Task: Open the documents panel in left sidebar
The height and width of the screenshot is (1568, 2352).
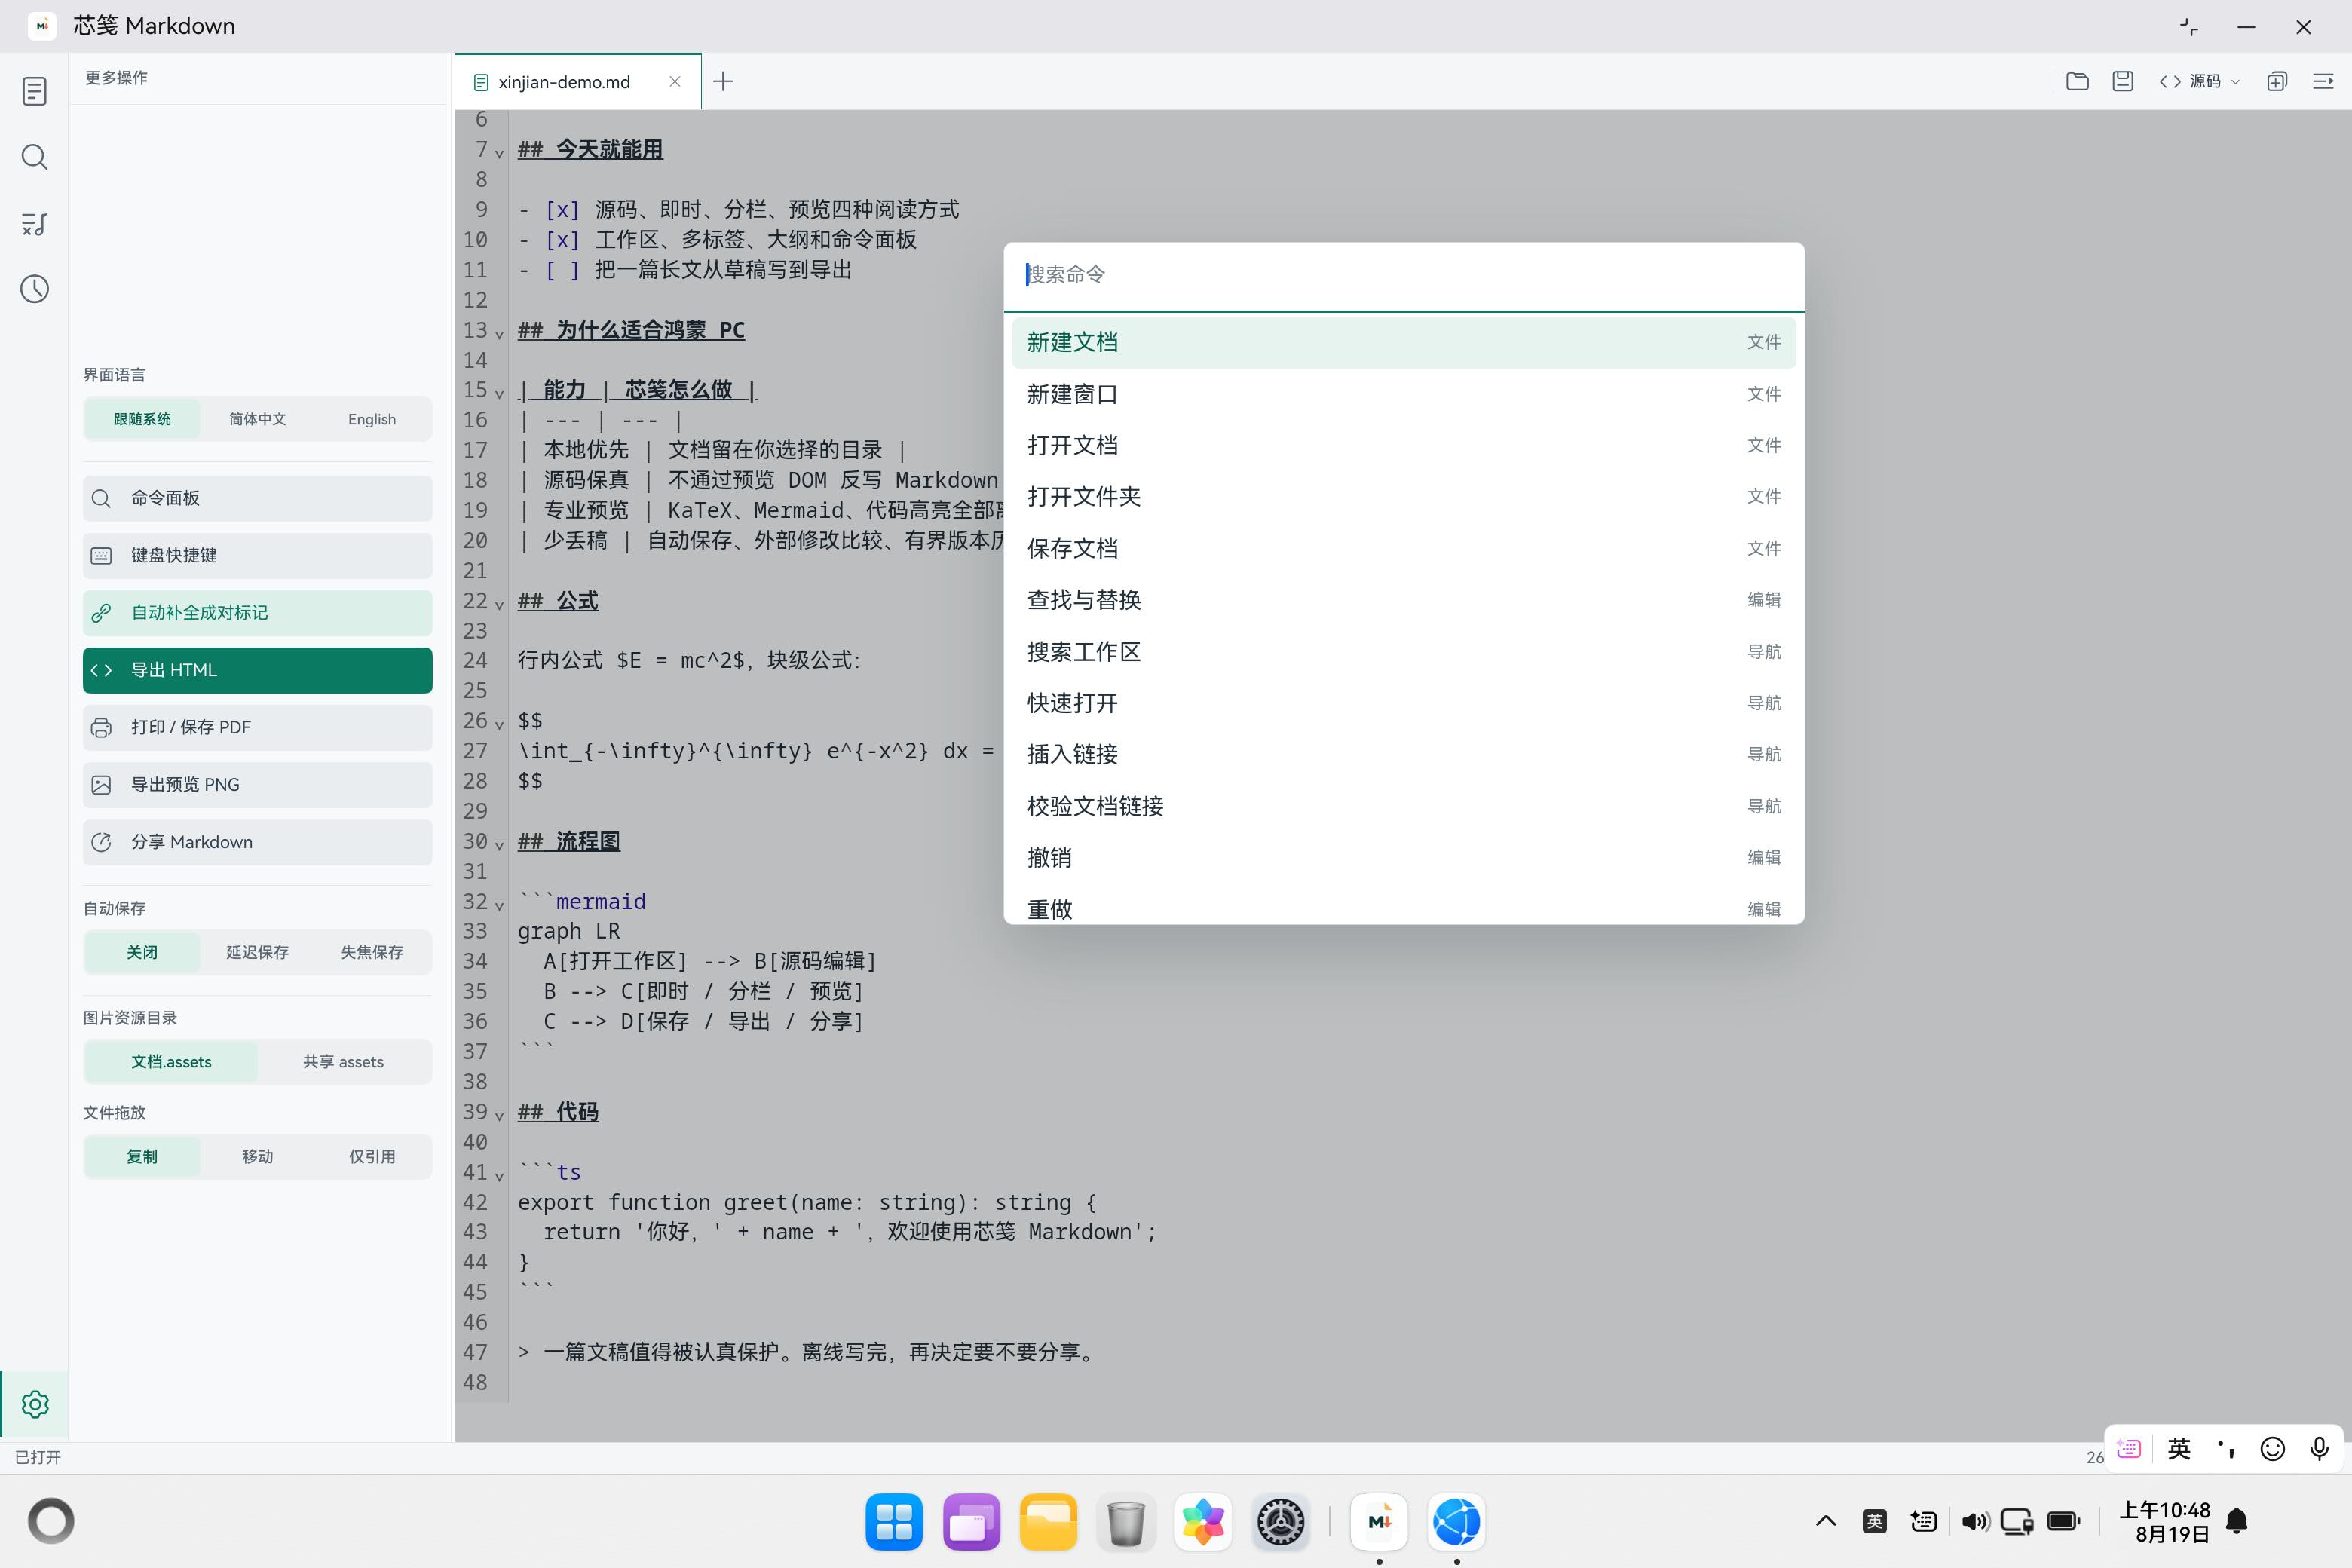Action: [34, 91]
